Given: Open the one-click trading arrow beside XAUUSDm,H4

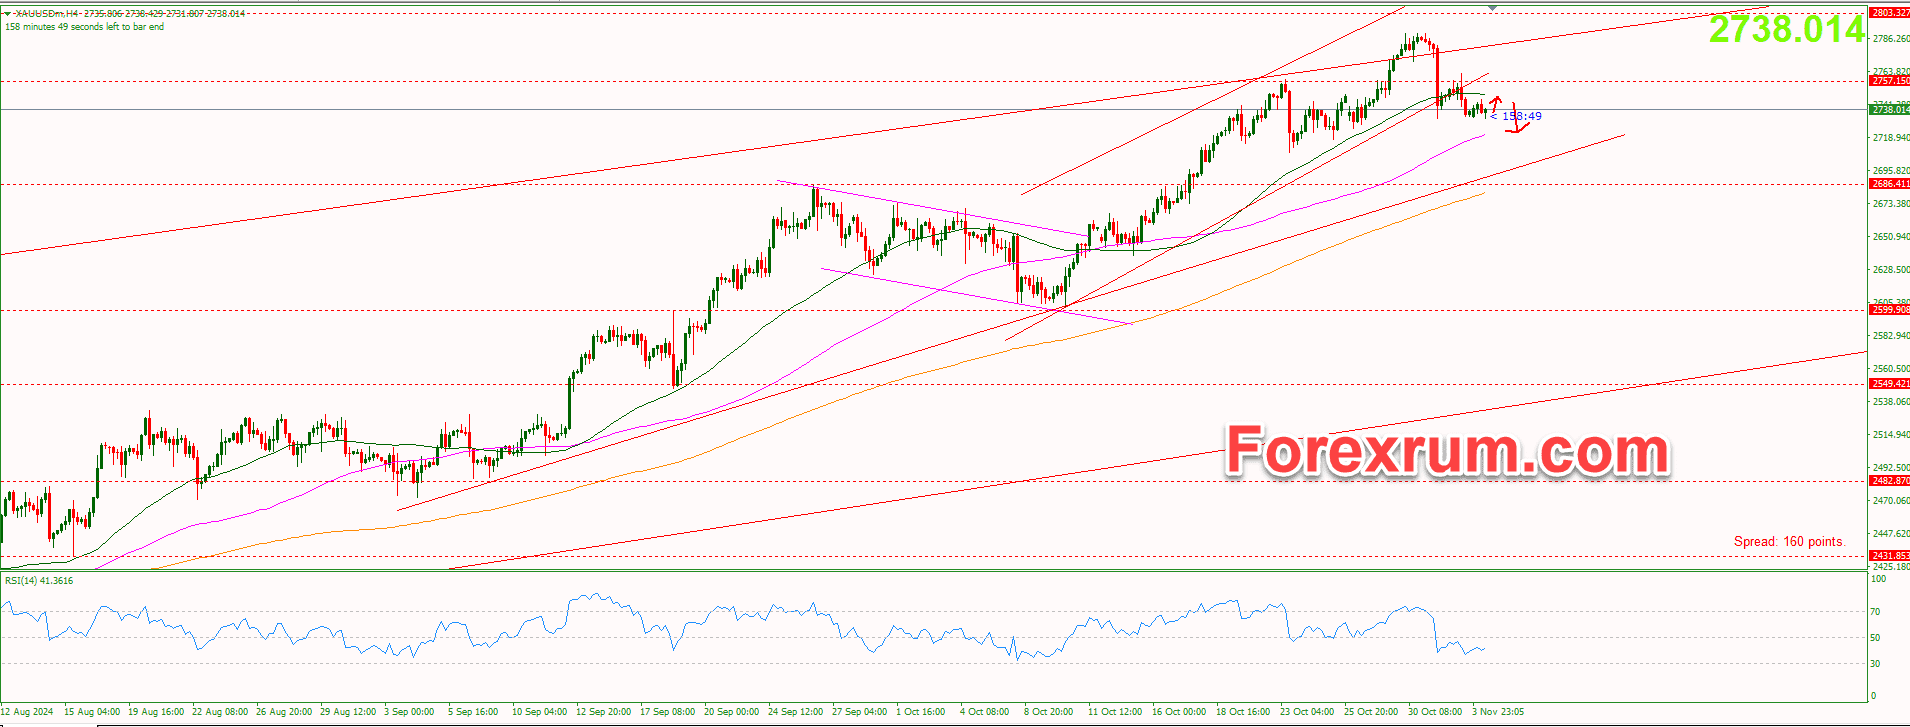Looking at the screenshot, I should tap(8, 13).
